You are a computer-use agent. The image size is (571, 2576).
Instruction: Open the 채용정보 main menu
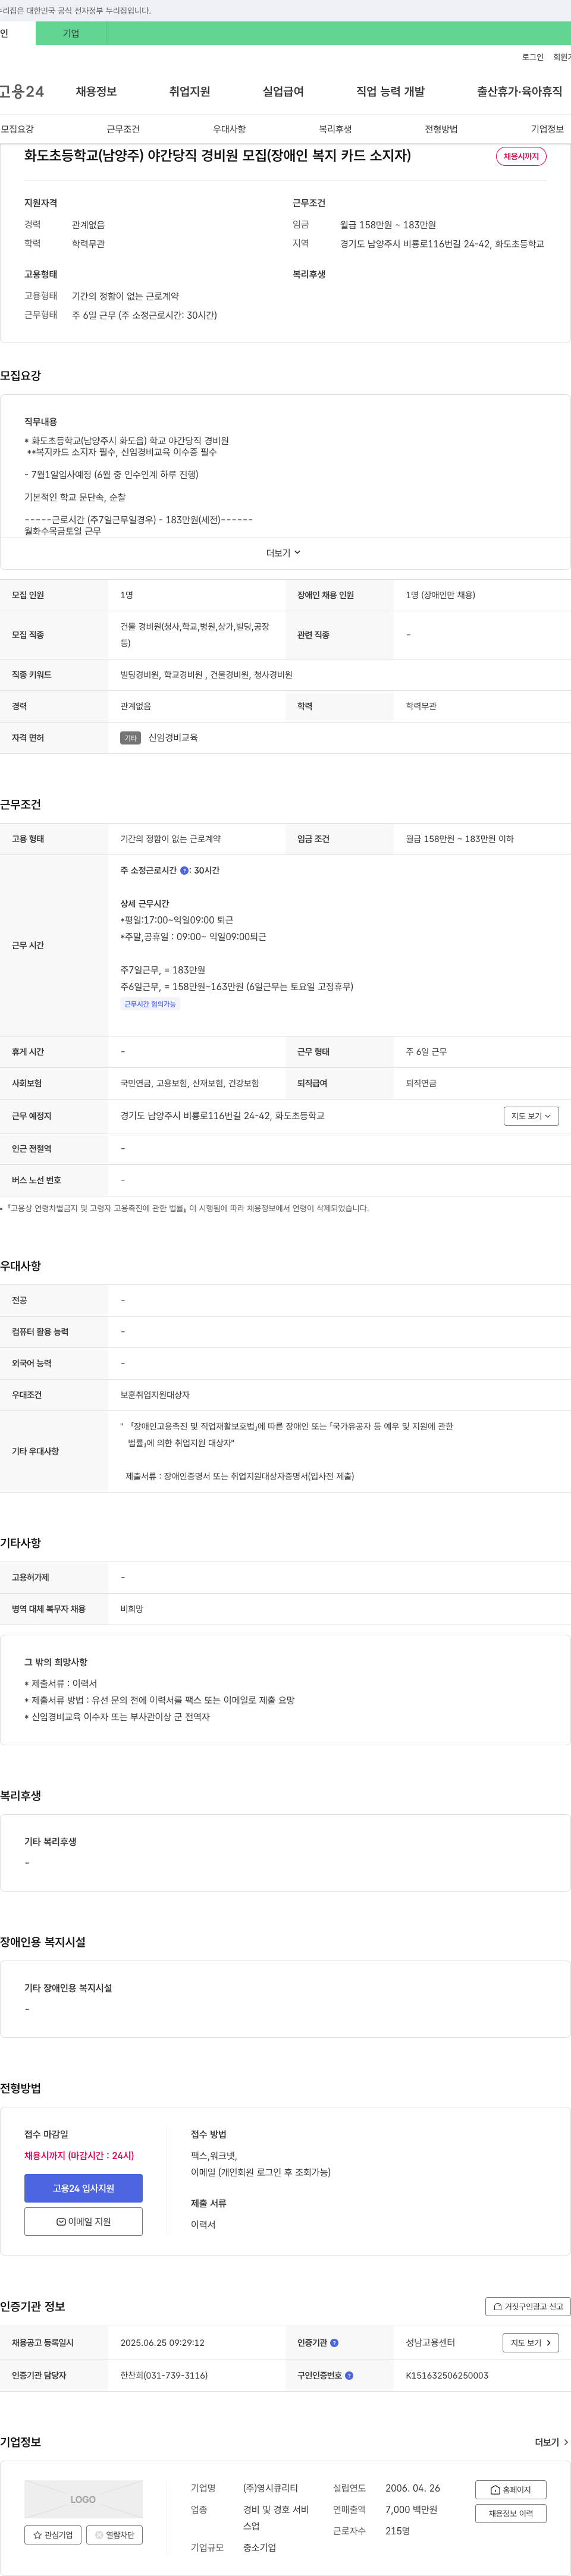click(x=96, y=91)
